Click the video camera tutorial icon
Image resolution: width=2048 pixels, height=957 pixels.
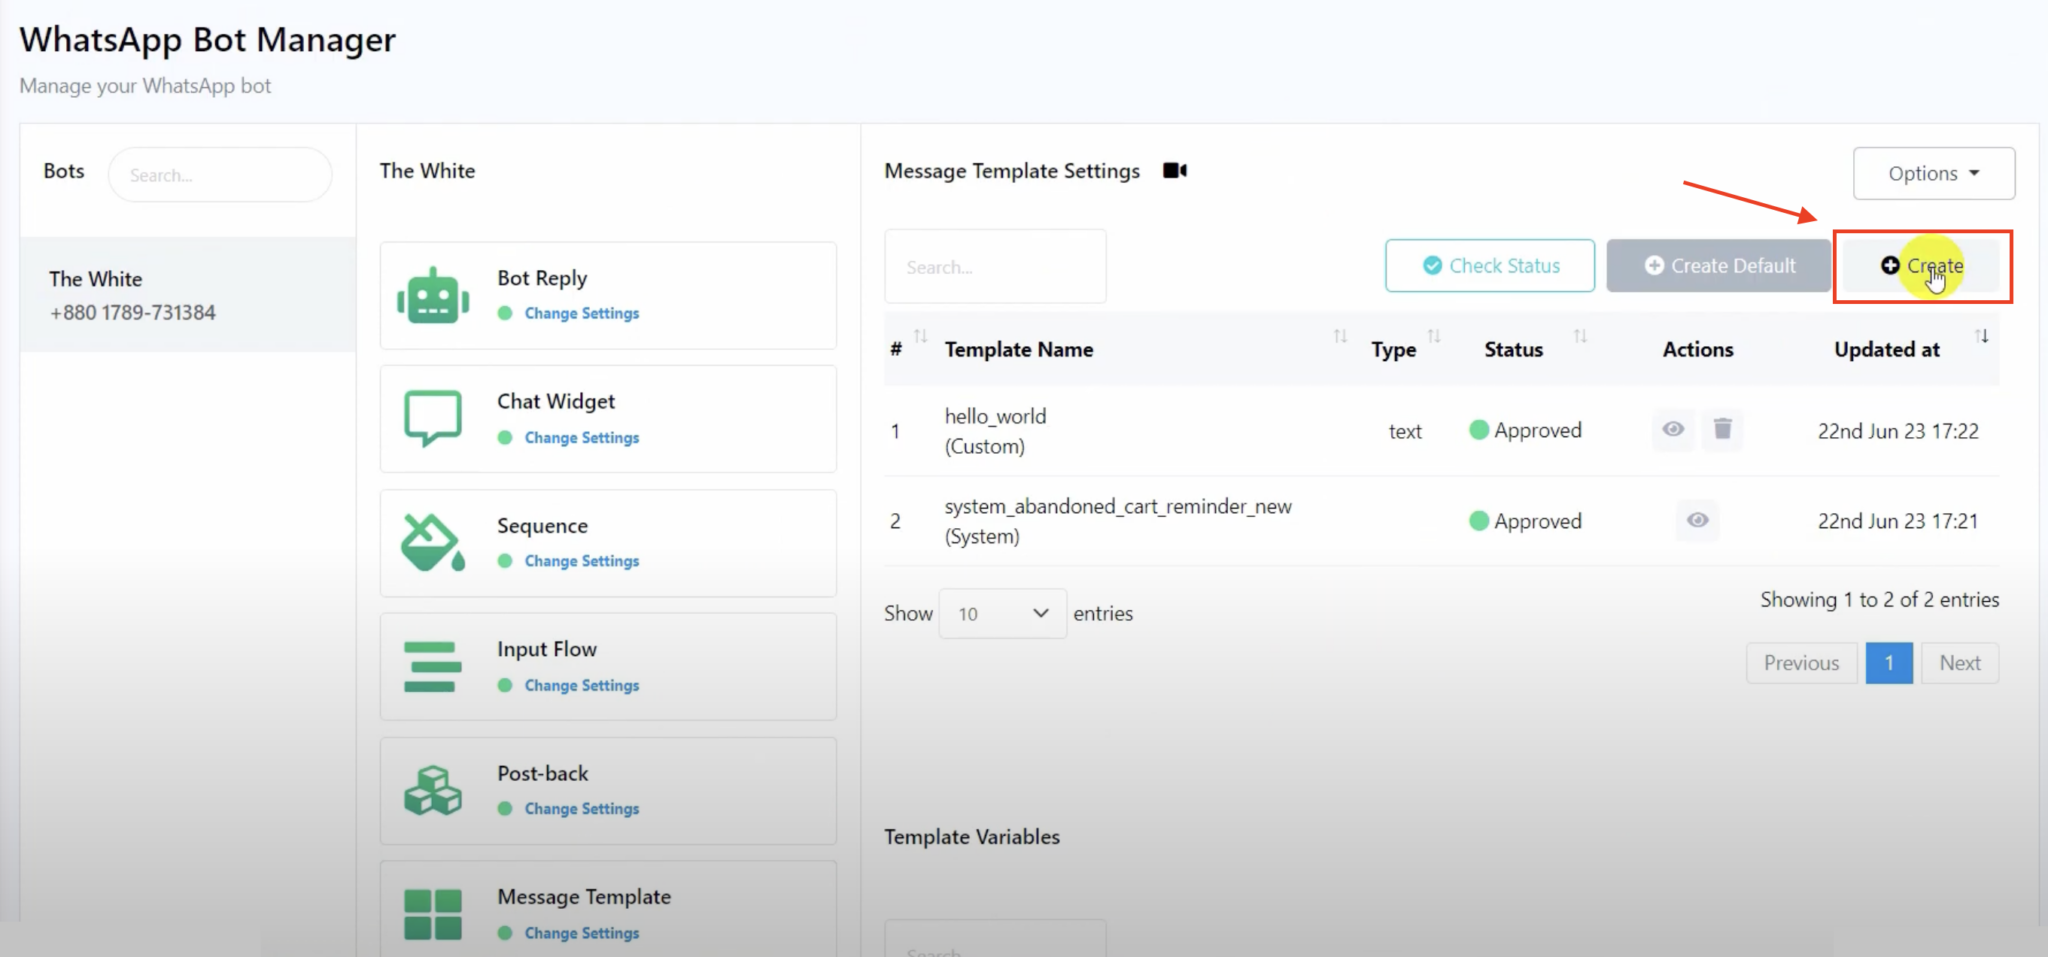coord(1175,171)
